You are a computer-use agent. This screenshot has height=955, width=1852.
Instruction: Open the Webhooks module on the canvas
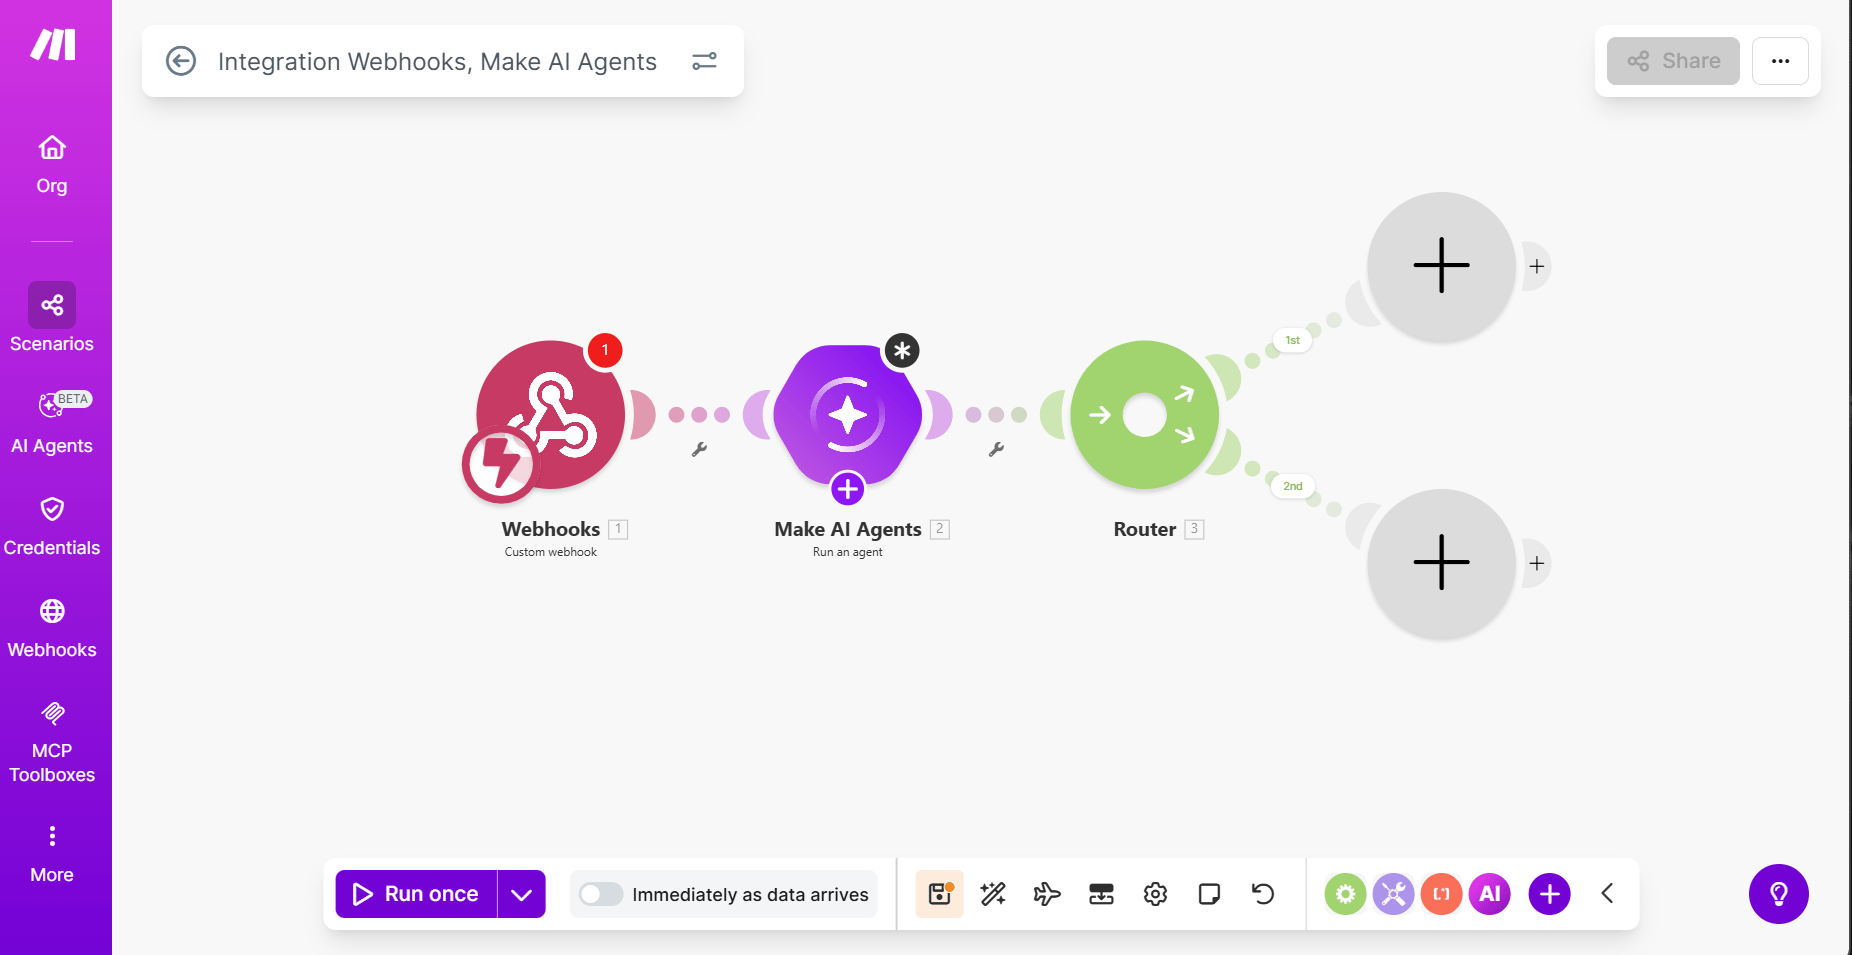(551, 414)
